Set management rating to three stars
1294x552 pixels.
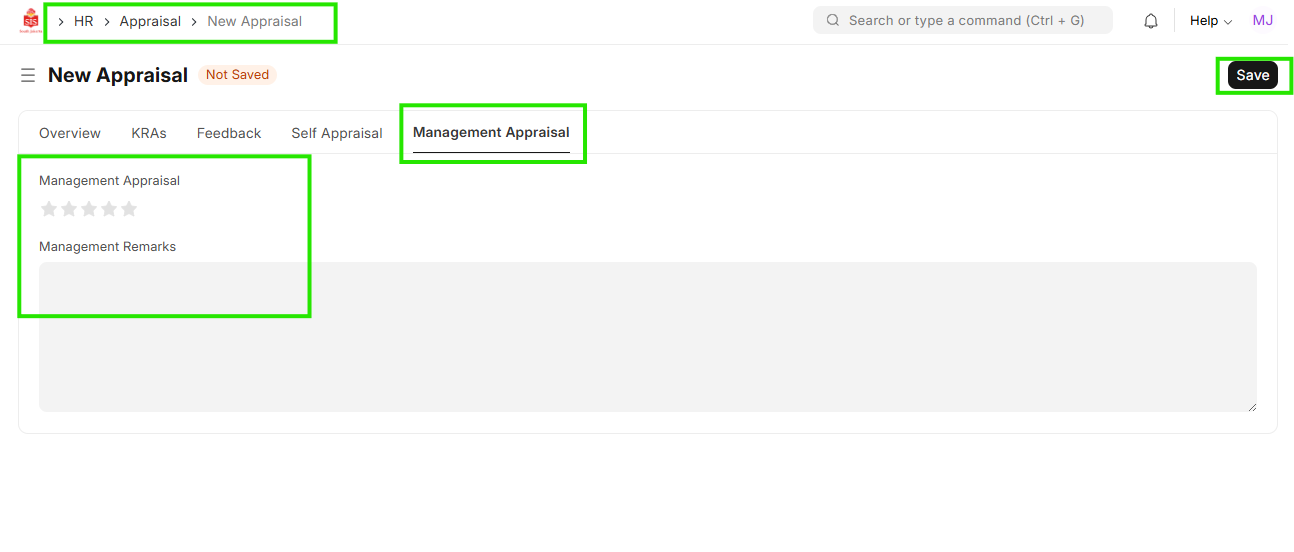[x=89, y=209]
